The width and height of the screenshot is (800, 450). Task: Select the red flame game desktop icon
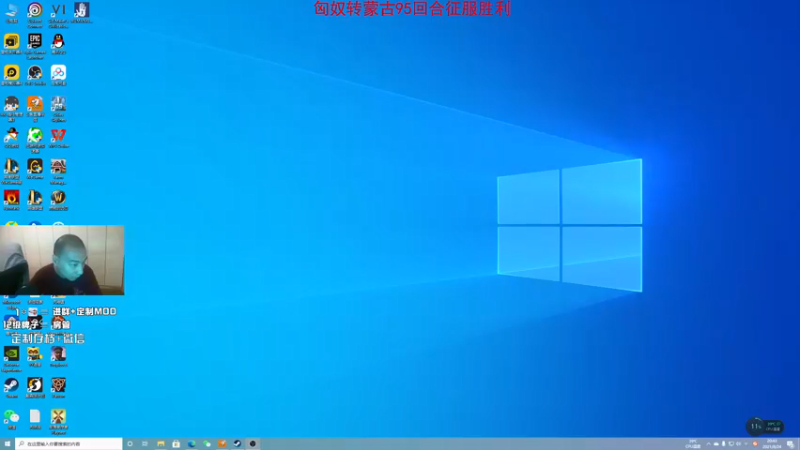point(11,200)
